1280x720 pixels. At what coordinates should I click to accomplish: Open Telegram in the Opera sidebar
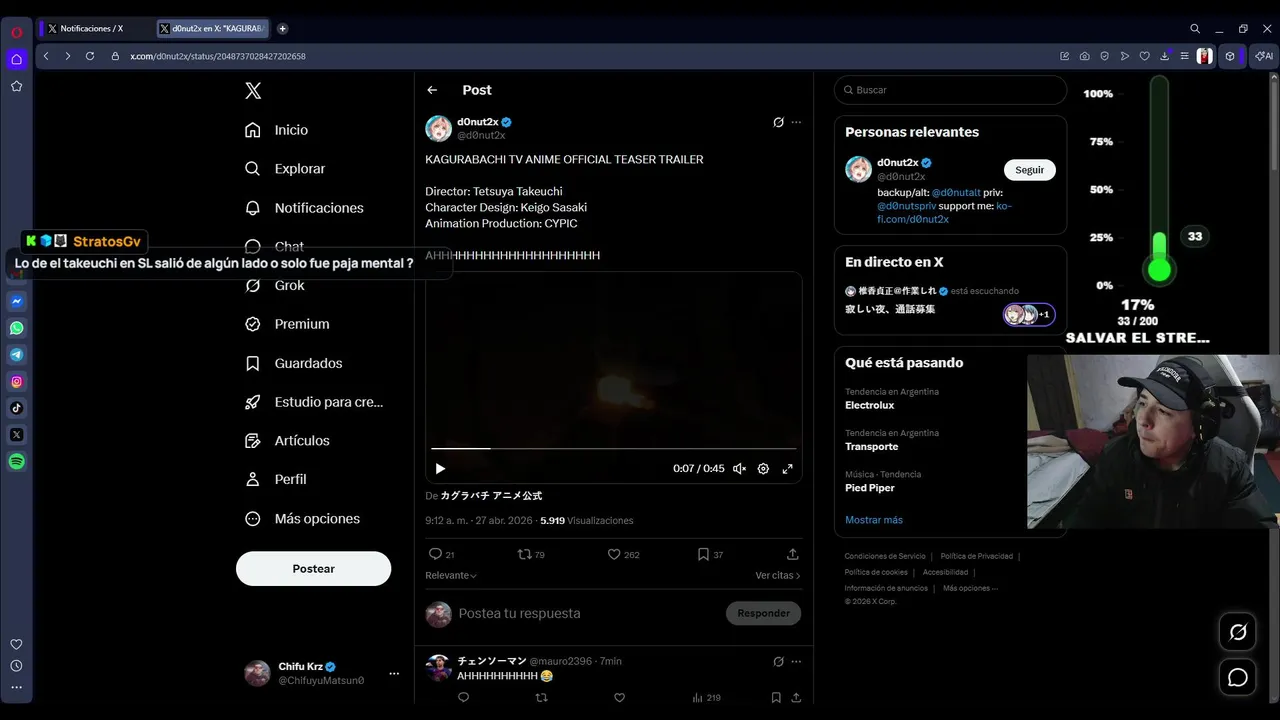click(17, 355)
